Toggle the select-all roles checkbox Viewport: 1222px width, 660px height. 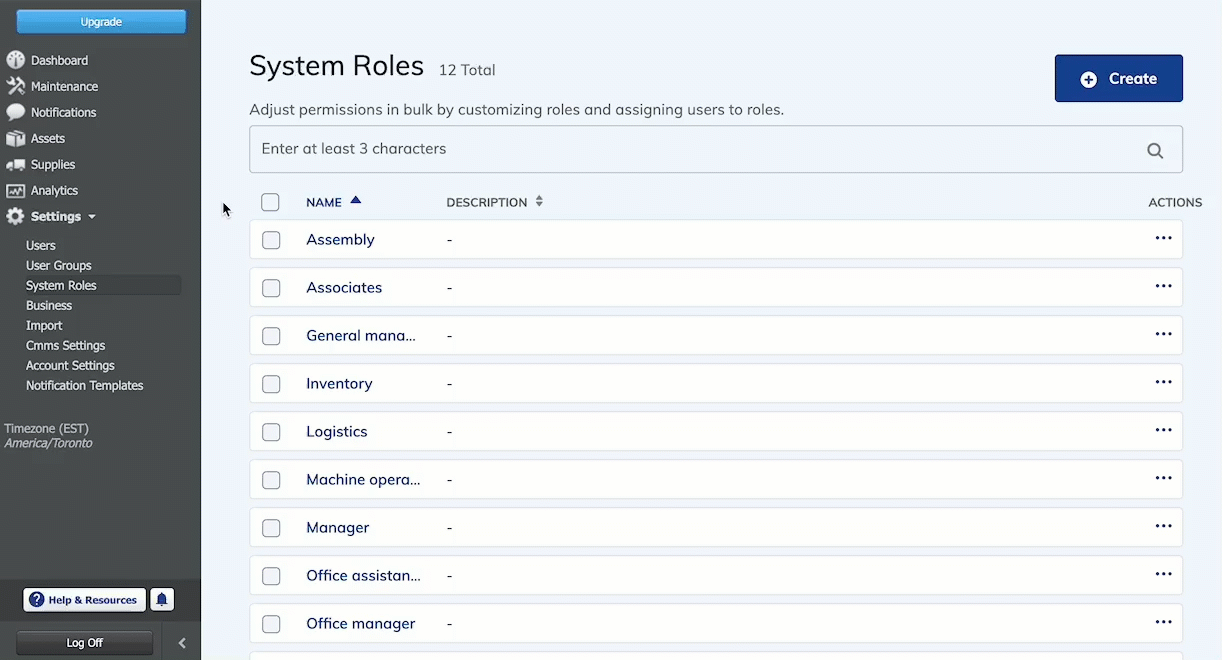(270, 202)
